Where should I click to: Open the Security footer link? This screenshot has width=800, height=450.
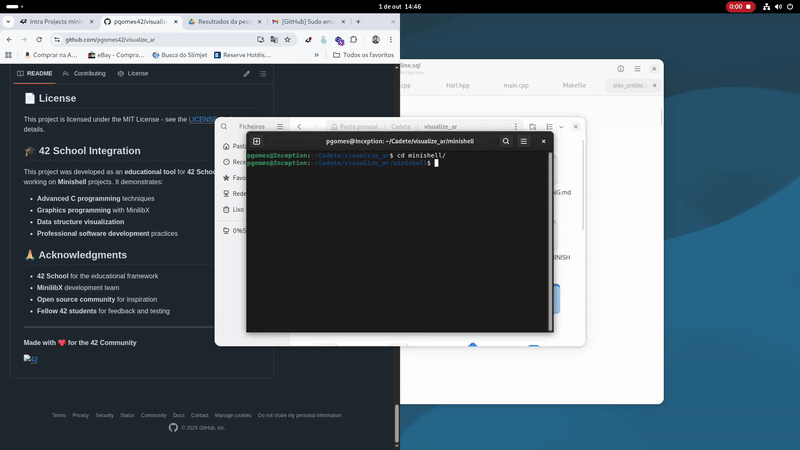pyautogui.click(x=104, y=415)
